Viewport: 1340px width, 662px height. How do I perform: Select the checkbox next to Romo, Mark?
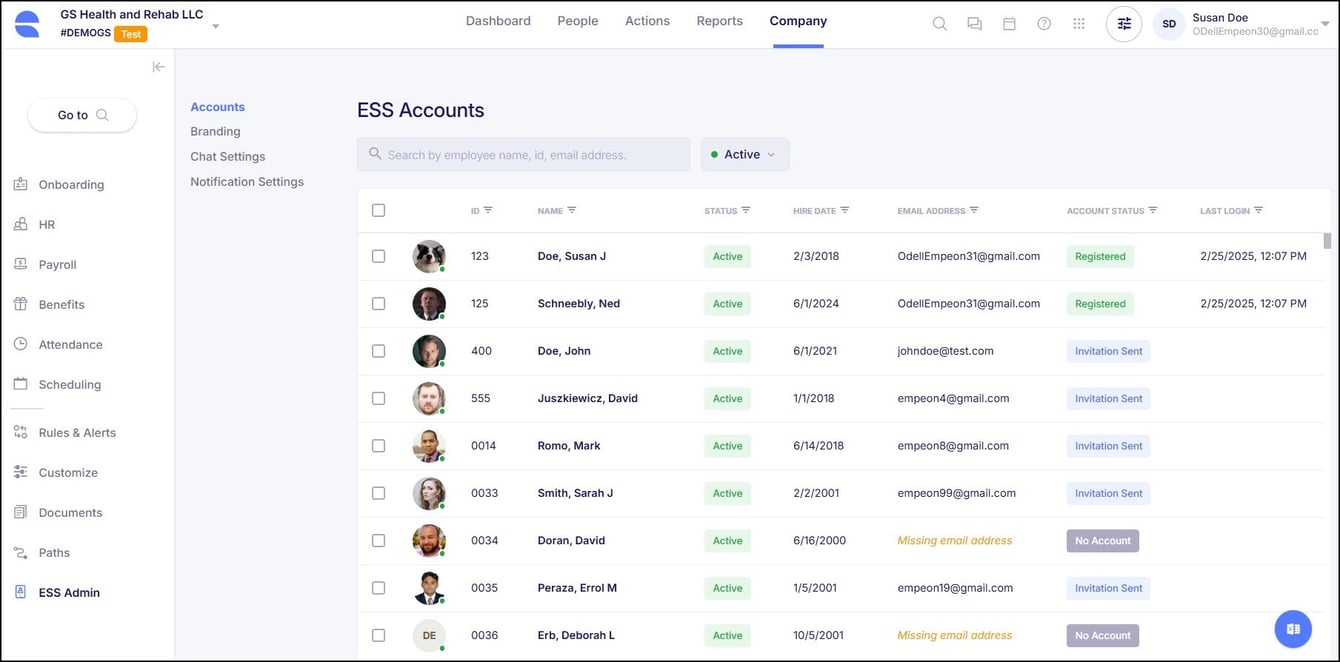click(x=378, y=445)
